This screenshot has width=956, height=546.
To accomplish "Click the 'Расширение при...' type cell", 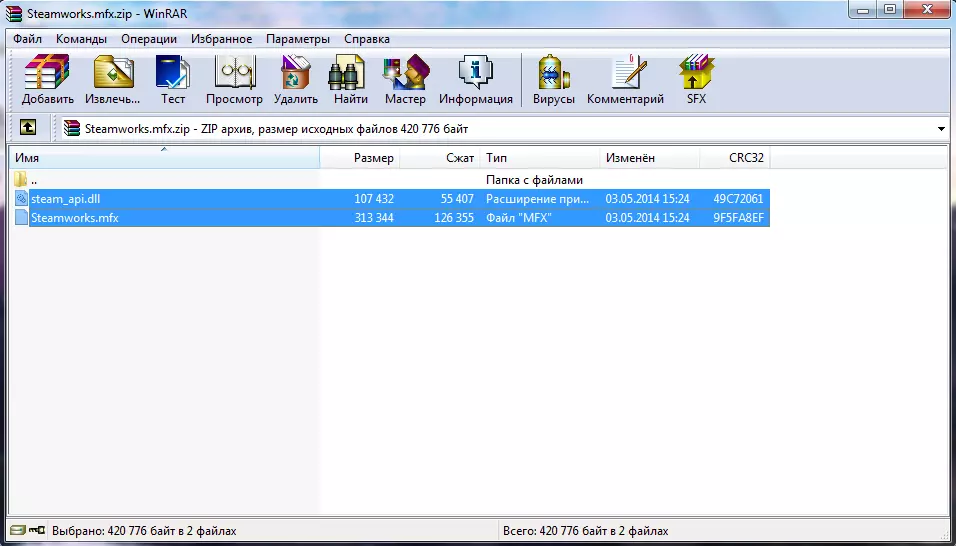I will pos(537,199).
